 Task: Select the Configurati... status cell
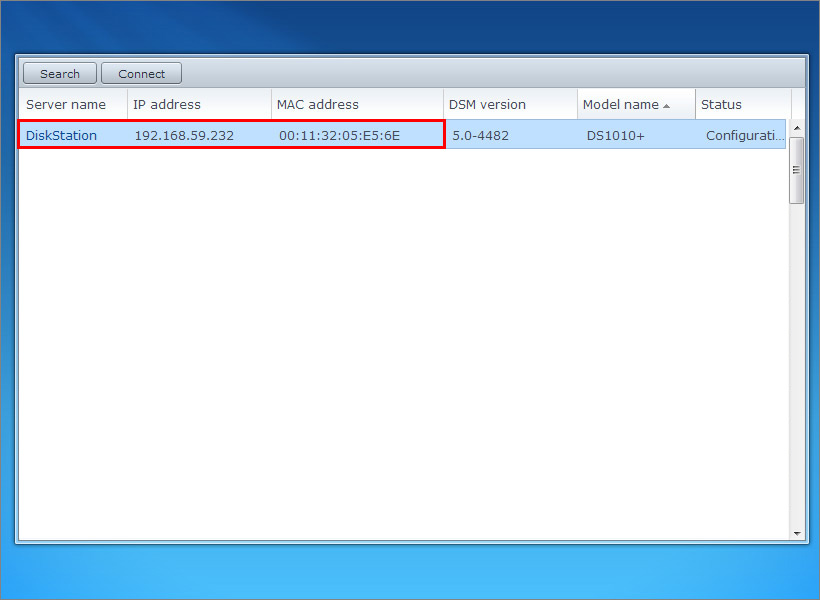[x=745, y=135]
